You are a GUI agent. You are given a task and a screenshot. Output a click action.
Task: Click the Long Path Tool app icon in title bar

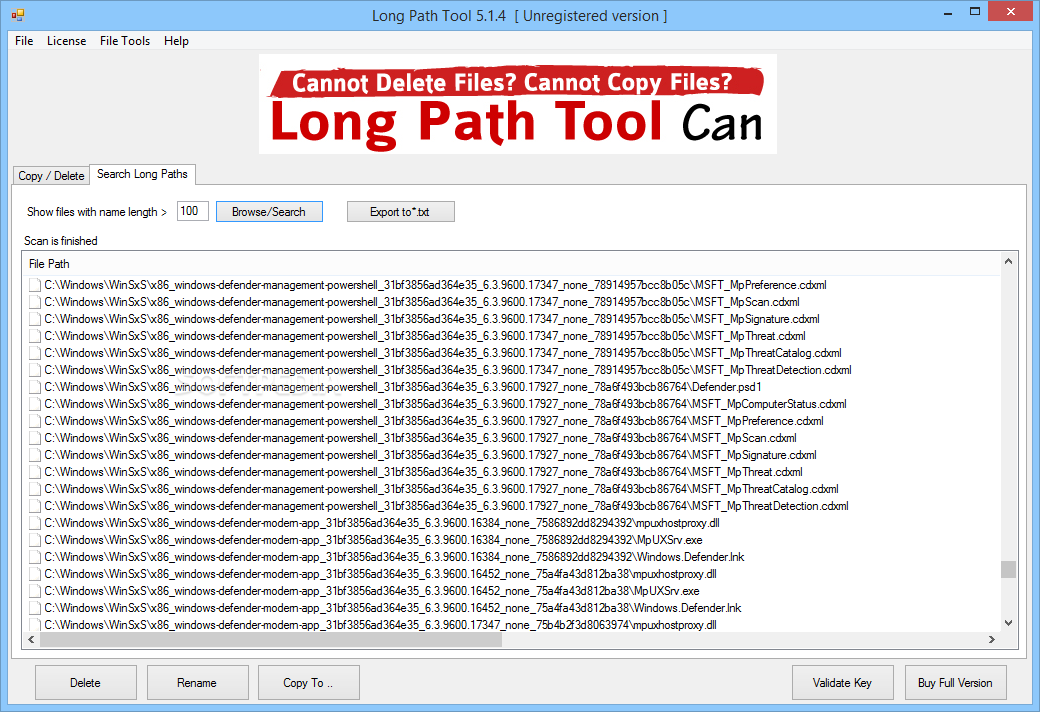coord(18,15)
